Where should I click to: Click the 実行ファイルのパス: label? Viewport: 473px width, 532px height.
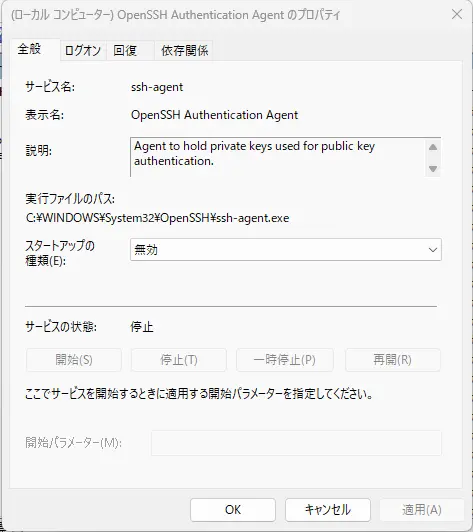pyautogui.click(x=70, y=199)
